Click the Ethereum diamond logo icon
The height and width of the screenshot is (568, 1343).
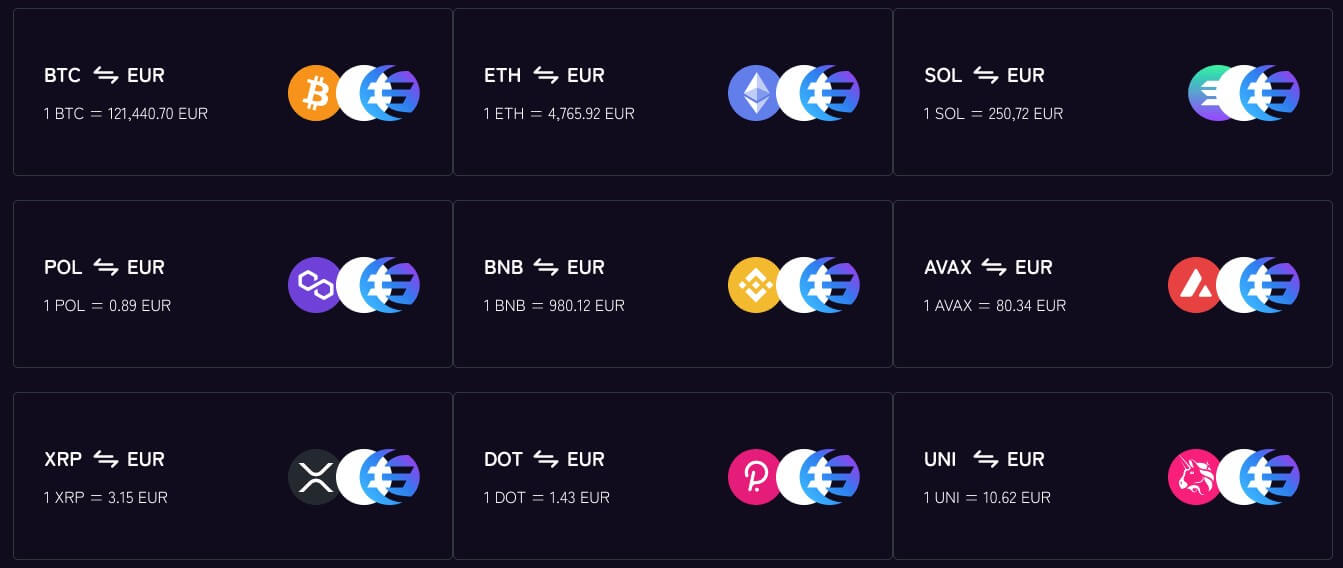coord(752,93)
